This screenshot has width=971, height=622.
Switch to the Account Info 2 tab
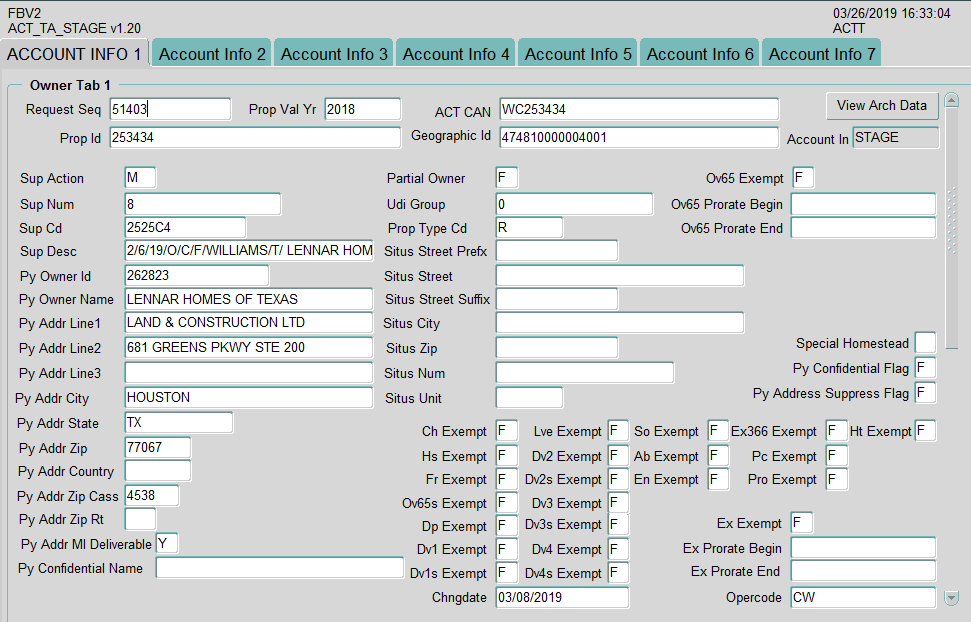click(212, 54)
